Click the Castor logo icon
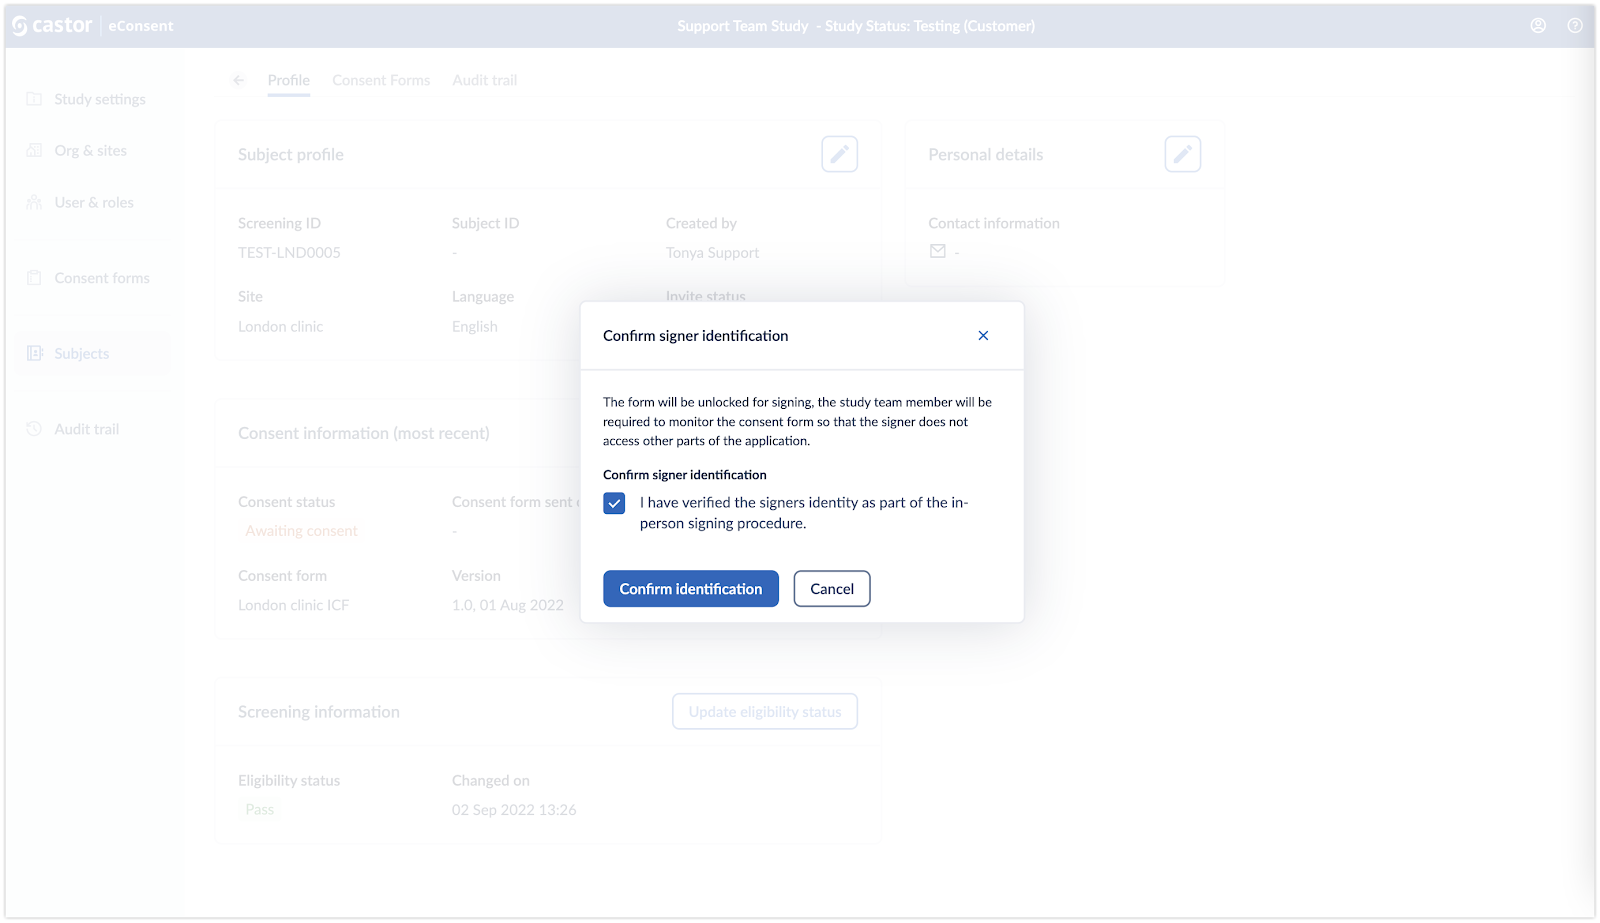This screenshot has width=1600, height=923. [20, 26]
